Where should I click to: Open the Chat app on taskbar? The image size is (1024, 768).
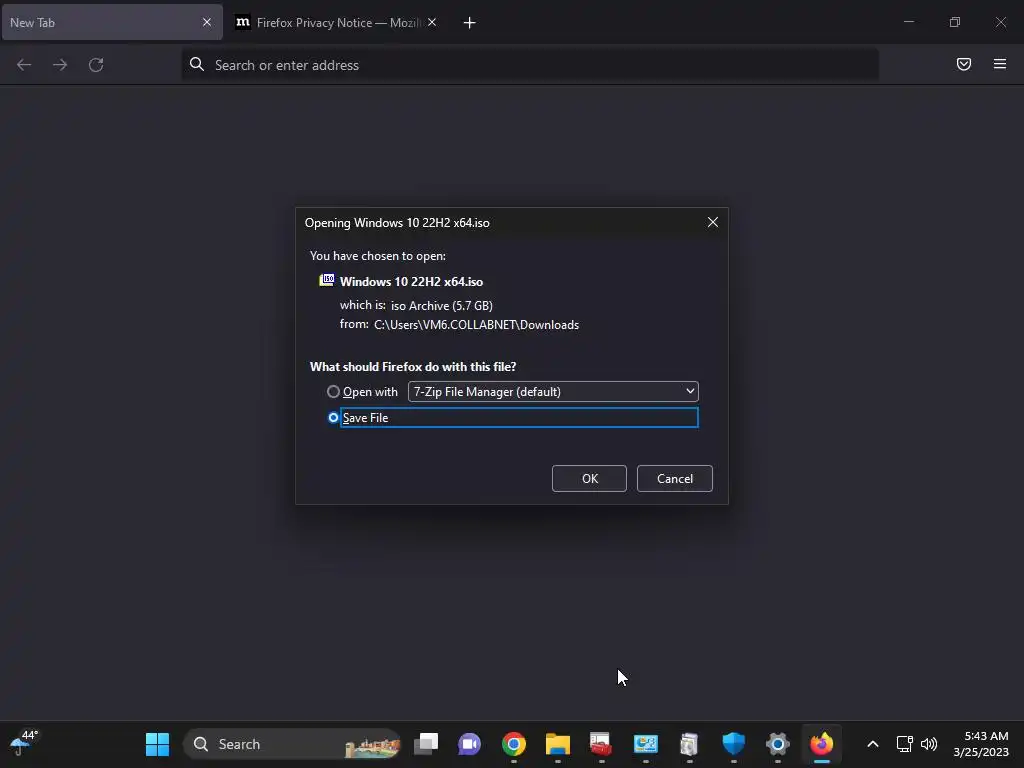pos(470,744)
